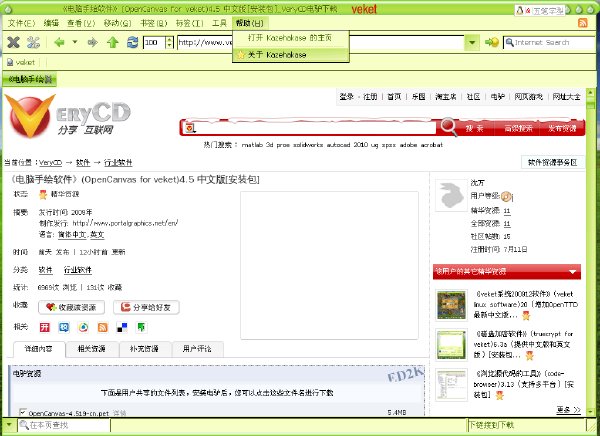Click the 发布资源 button
The image size is (600, 436).
[x=562, y=129]
